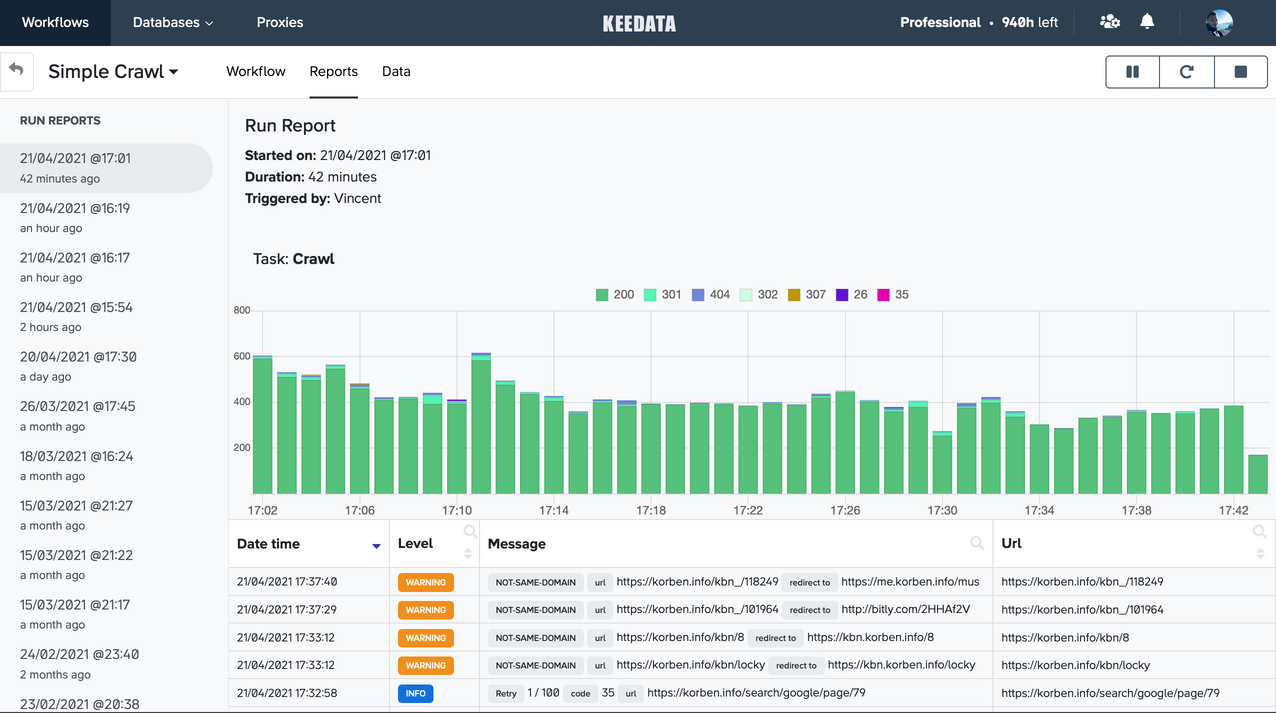Select the Reports tab
1276x713 pixels.
click(334, 72)
